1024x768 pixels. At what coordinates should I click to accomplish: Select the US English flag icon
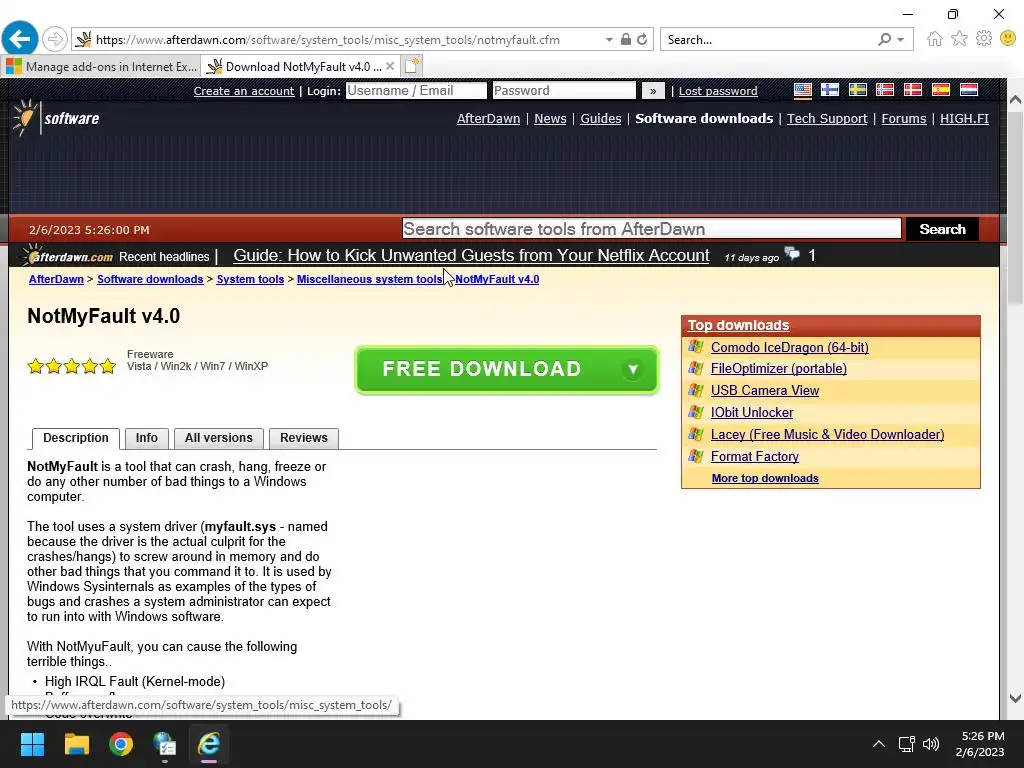803,90
